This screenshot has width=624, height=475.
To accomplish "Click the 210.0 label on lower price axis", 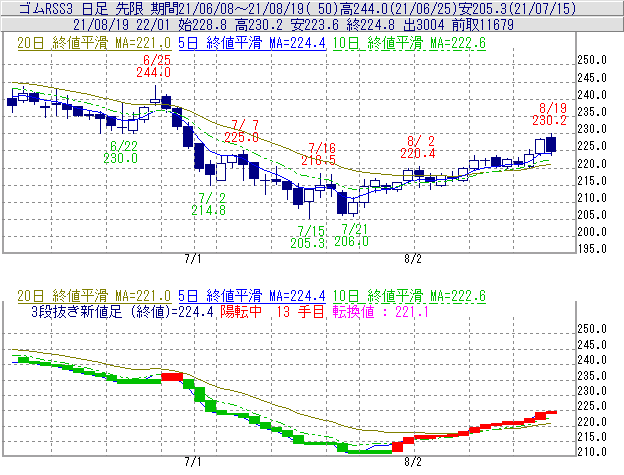I will click(592, 452).
